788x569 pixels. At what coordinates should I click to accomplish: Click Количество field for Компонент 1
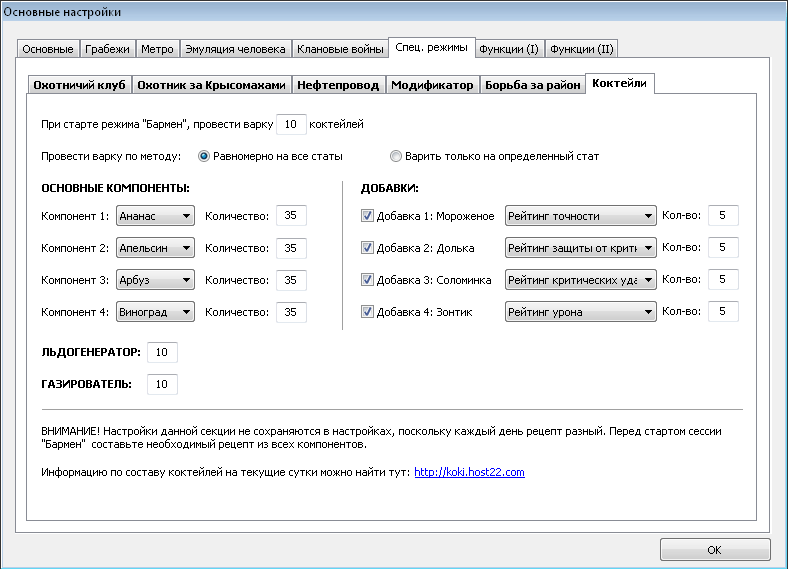point(291,216)
